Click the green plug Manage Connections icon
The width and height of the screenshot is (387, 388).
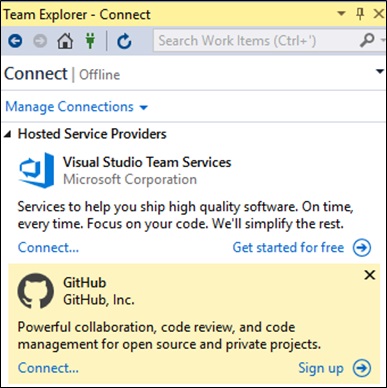click(90, 41)
